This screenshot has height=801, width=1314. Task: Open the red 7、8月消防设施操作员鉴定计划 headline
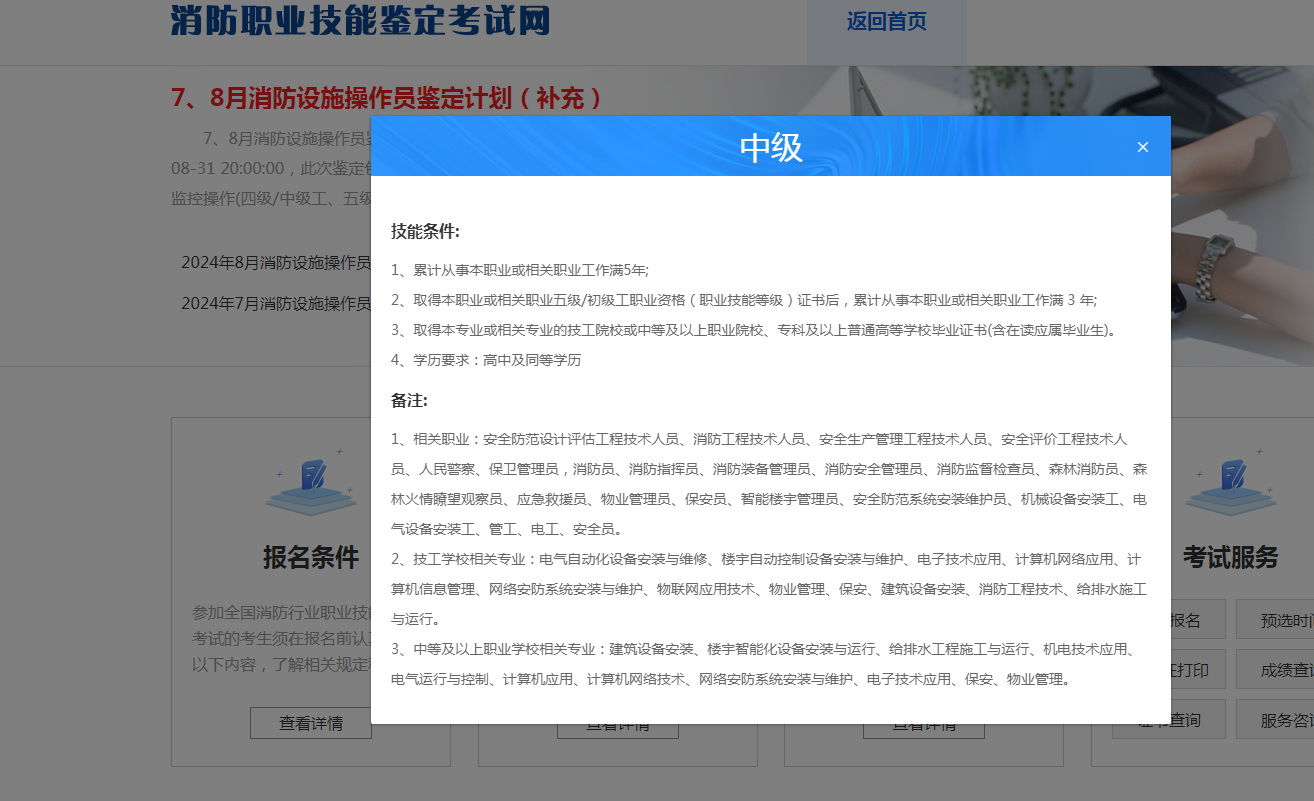[x=387, y=98]
